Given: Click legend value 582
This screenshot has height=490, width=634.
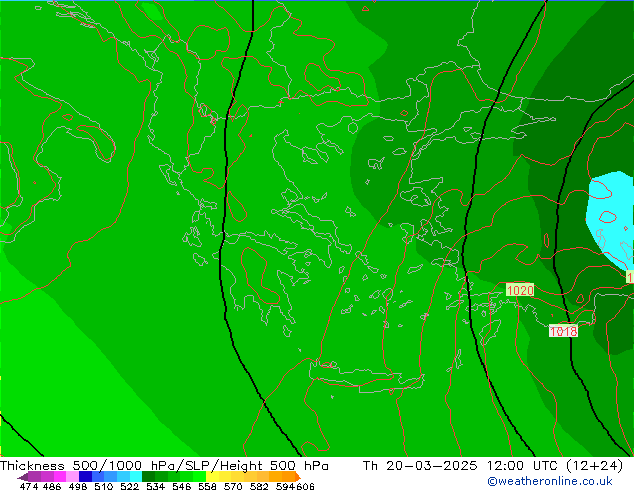Looking at the screenshot, I should pyautogui.click(x=259, y=486).
